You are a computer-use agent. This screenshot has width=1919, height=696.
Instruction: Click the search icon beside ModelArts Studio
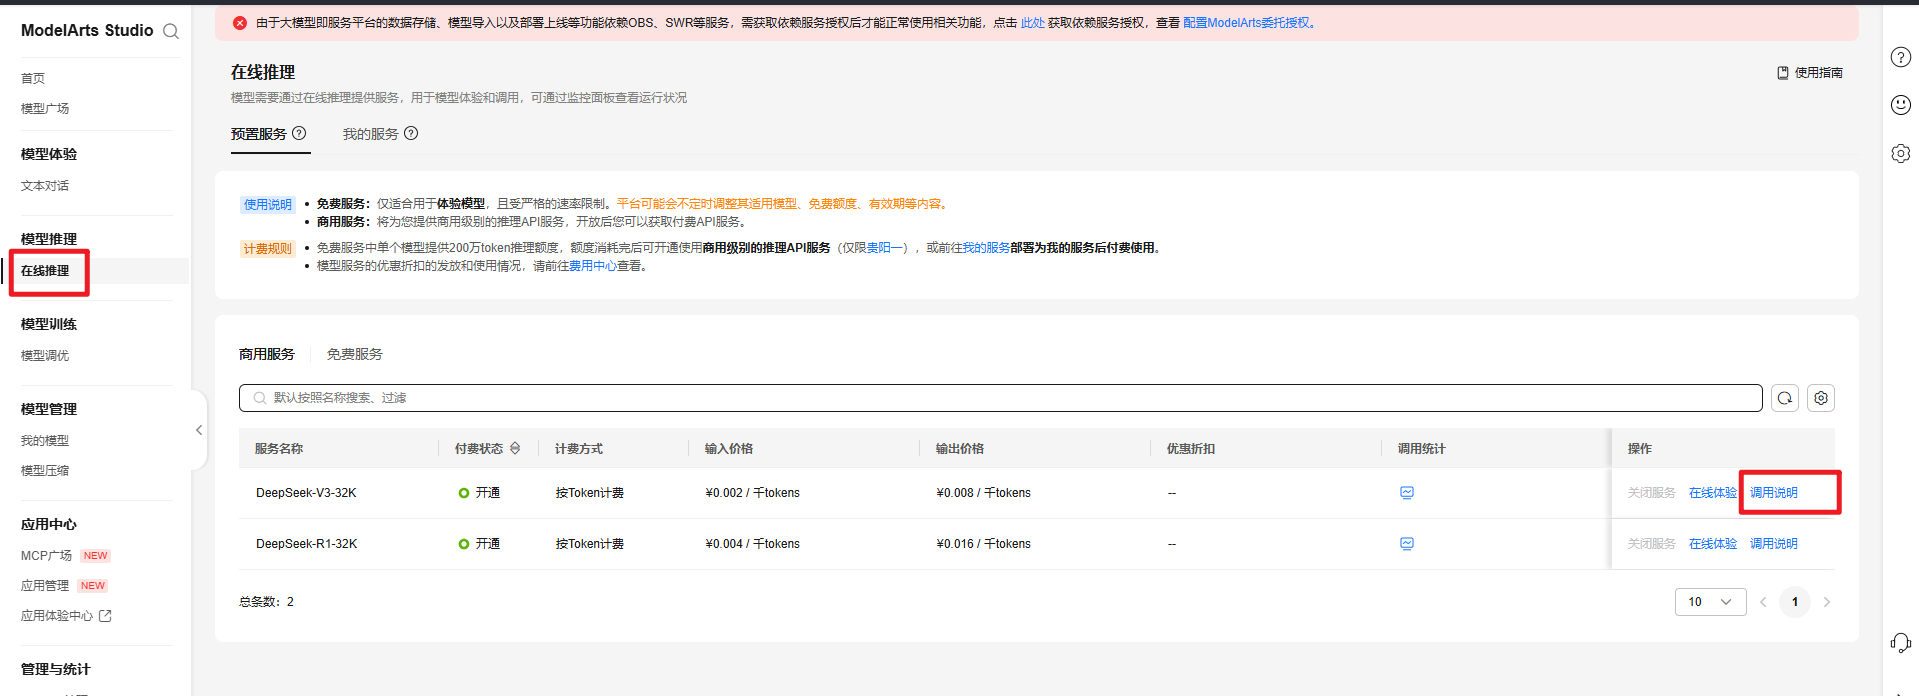[x=171, y=31]
